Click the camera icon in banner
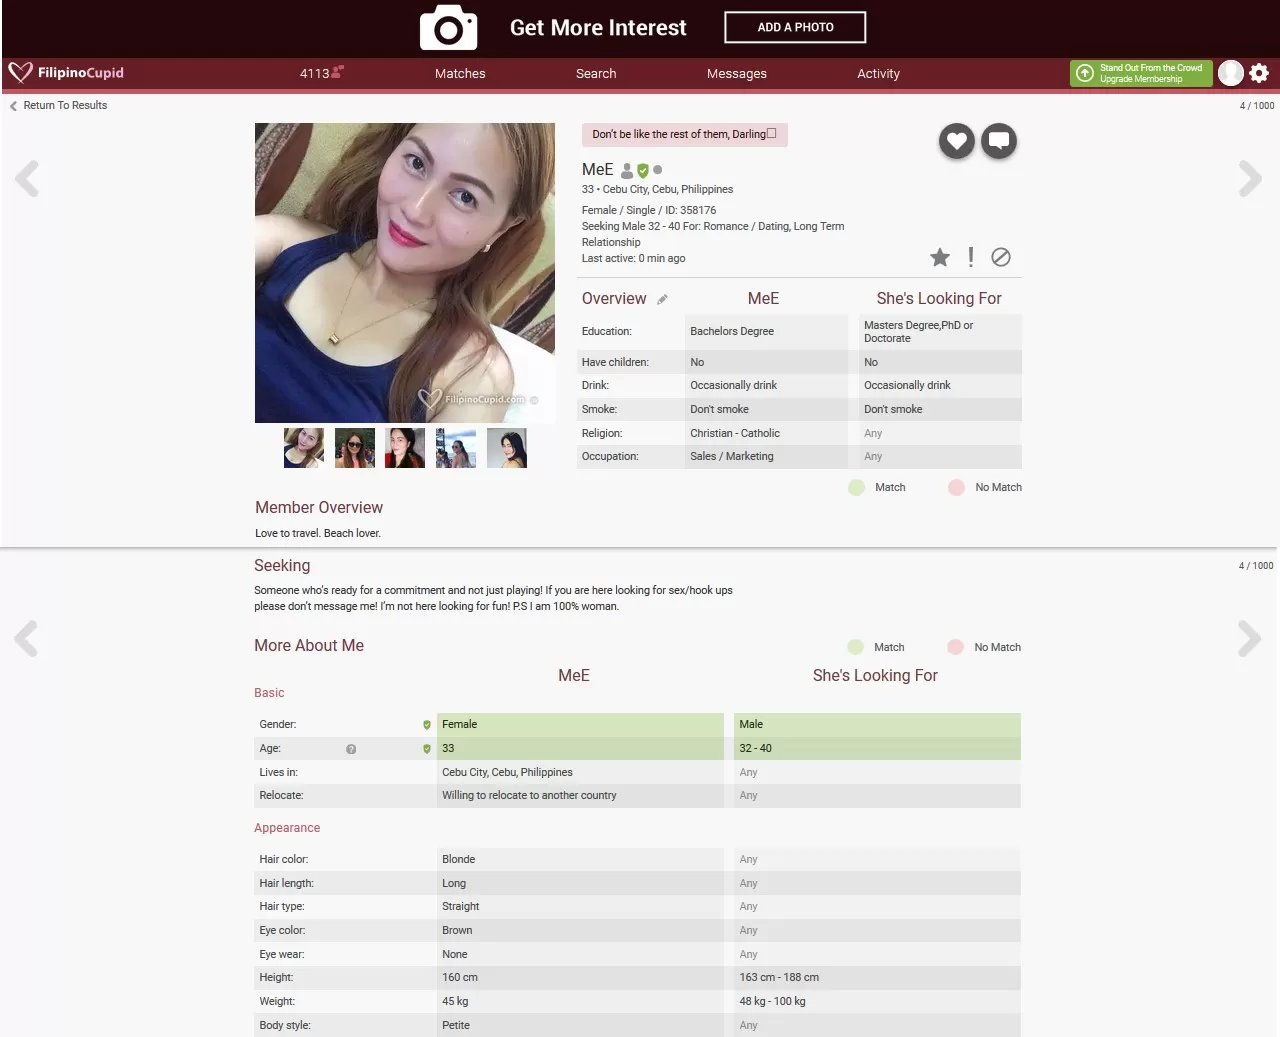Screen dimensions: 1280x1037 point(448,28)
